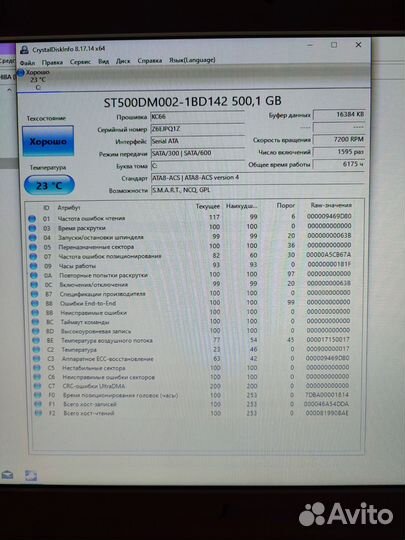
Task: Click status icon for Частота ошибок позиционирования
Action: tap(33, 257)
